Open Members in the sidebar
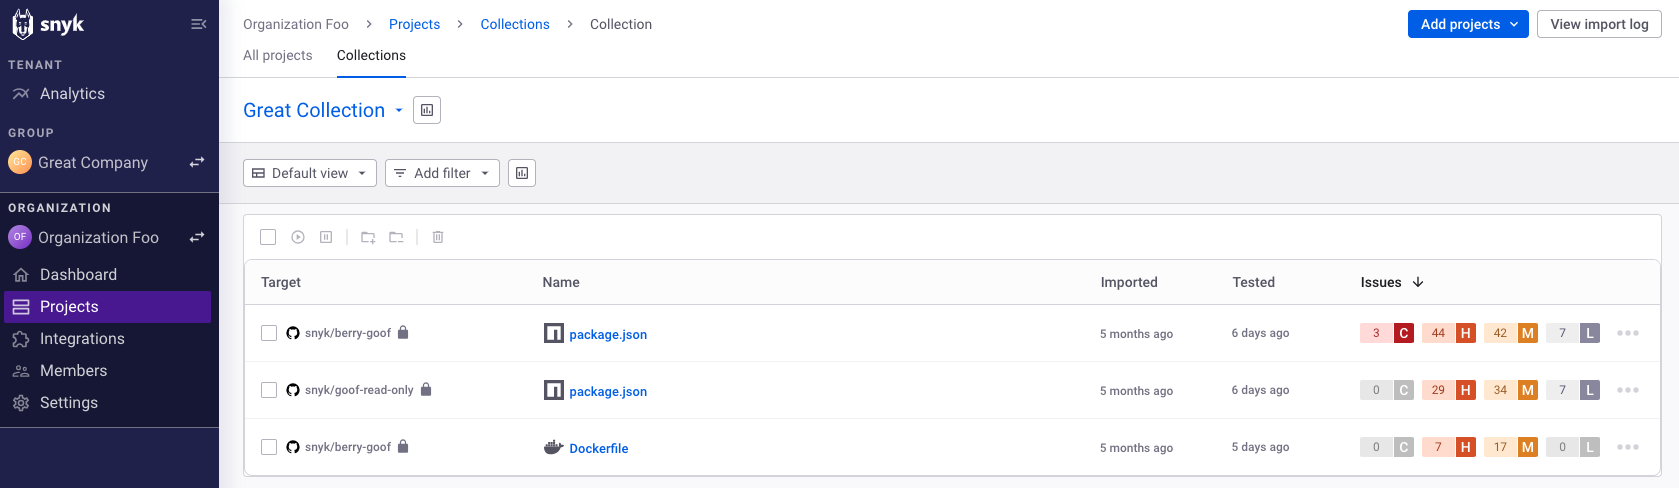This screenshot has height=488, width=1679. [x=73, y=371]
